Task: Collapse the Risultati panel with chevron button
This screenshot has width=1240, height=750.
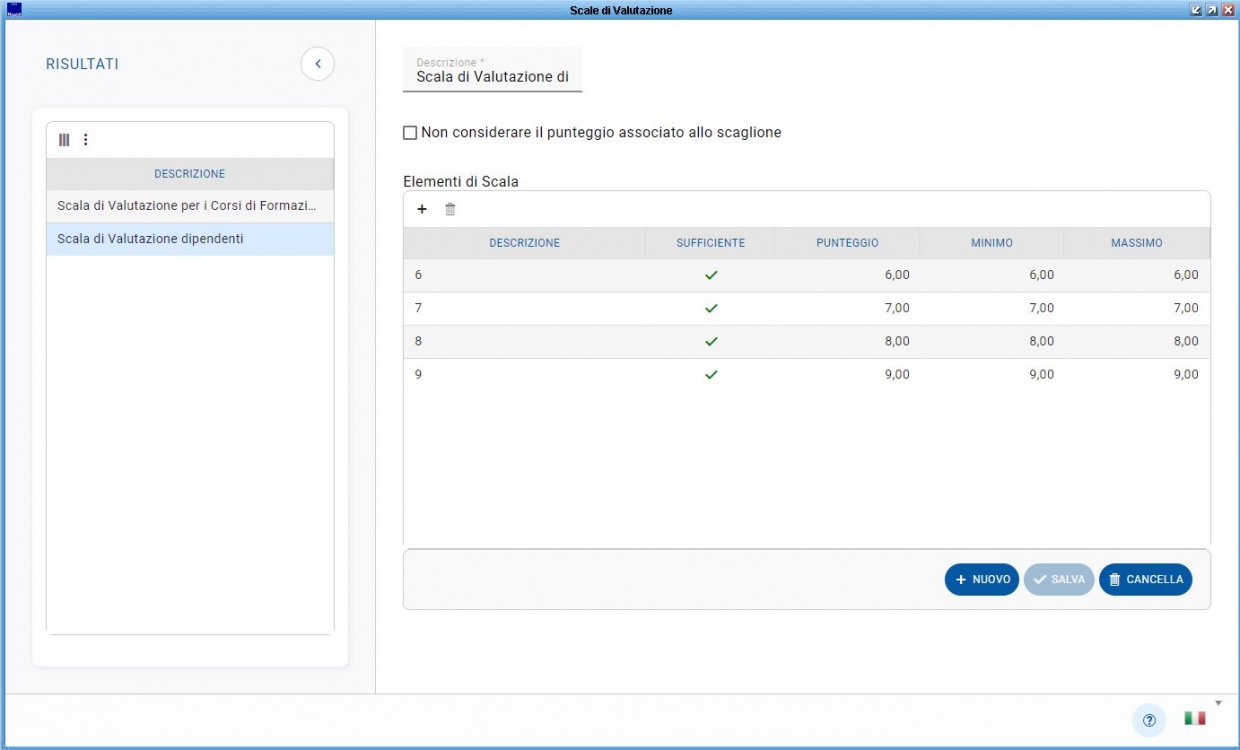Action: tap(317, 64)
